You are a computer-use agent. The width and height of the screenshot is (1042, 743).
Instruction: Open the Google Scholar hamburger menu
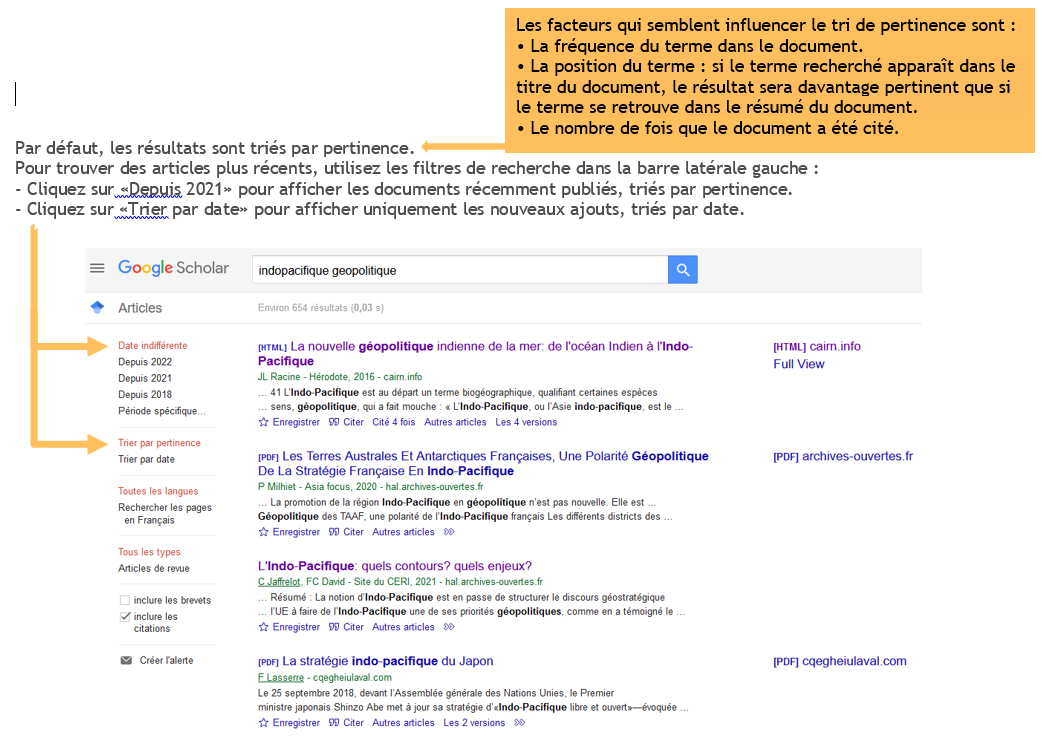click(97, 268)
